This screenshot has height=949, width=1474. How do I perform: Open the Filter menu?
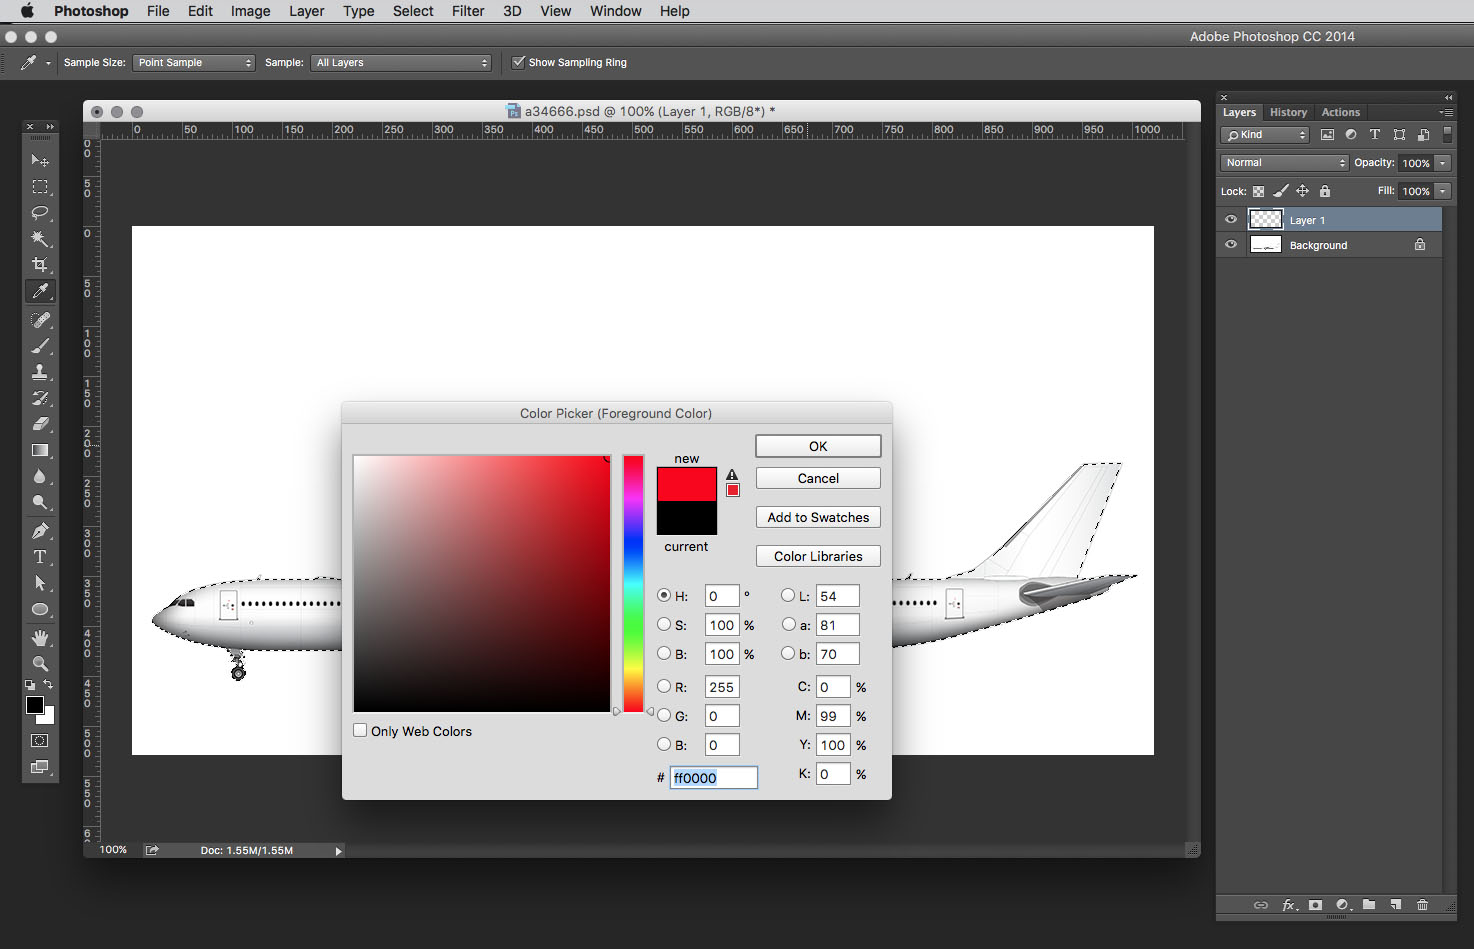point(468,11)
